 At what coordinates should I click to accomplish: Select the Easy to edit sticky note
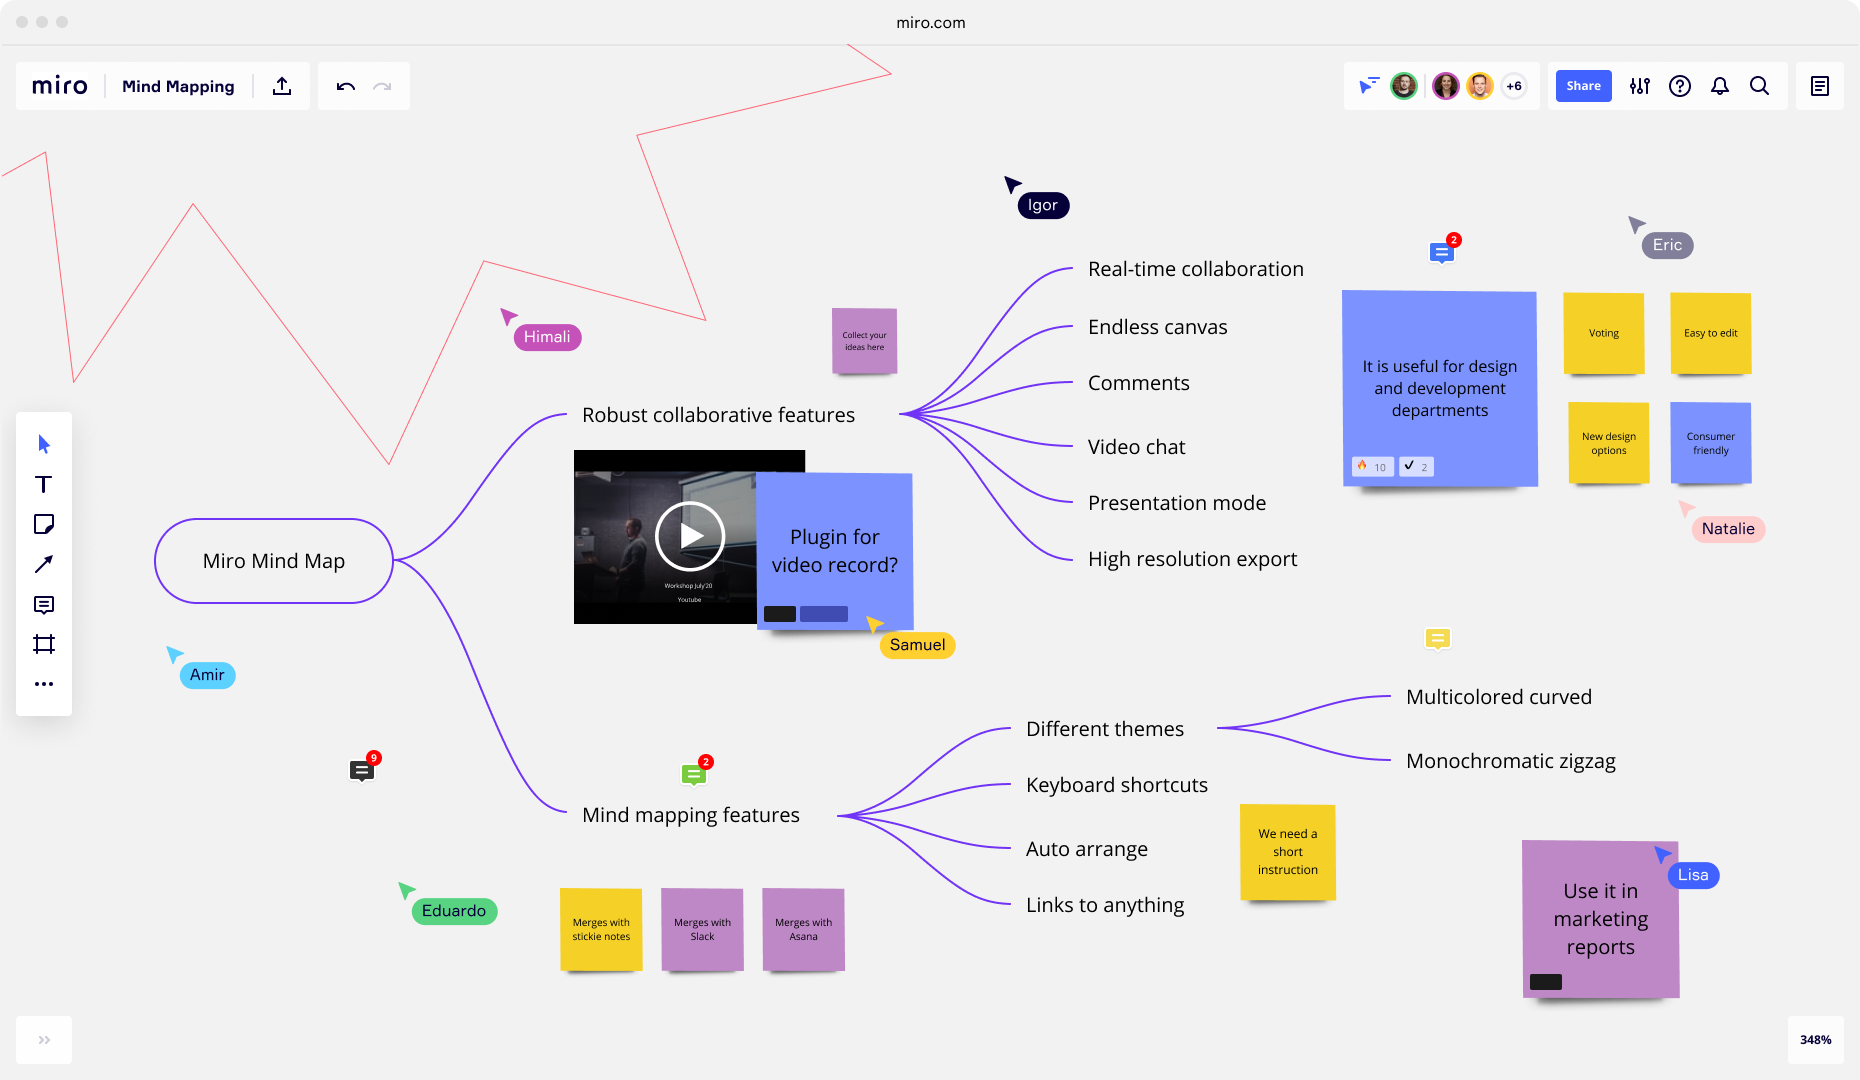click(x=1711, y=333)
